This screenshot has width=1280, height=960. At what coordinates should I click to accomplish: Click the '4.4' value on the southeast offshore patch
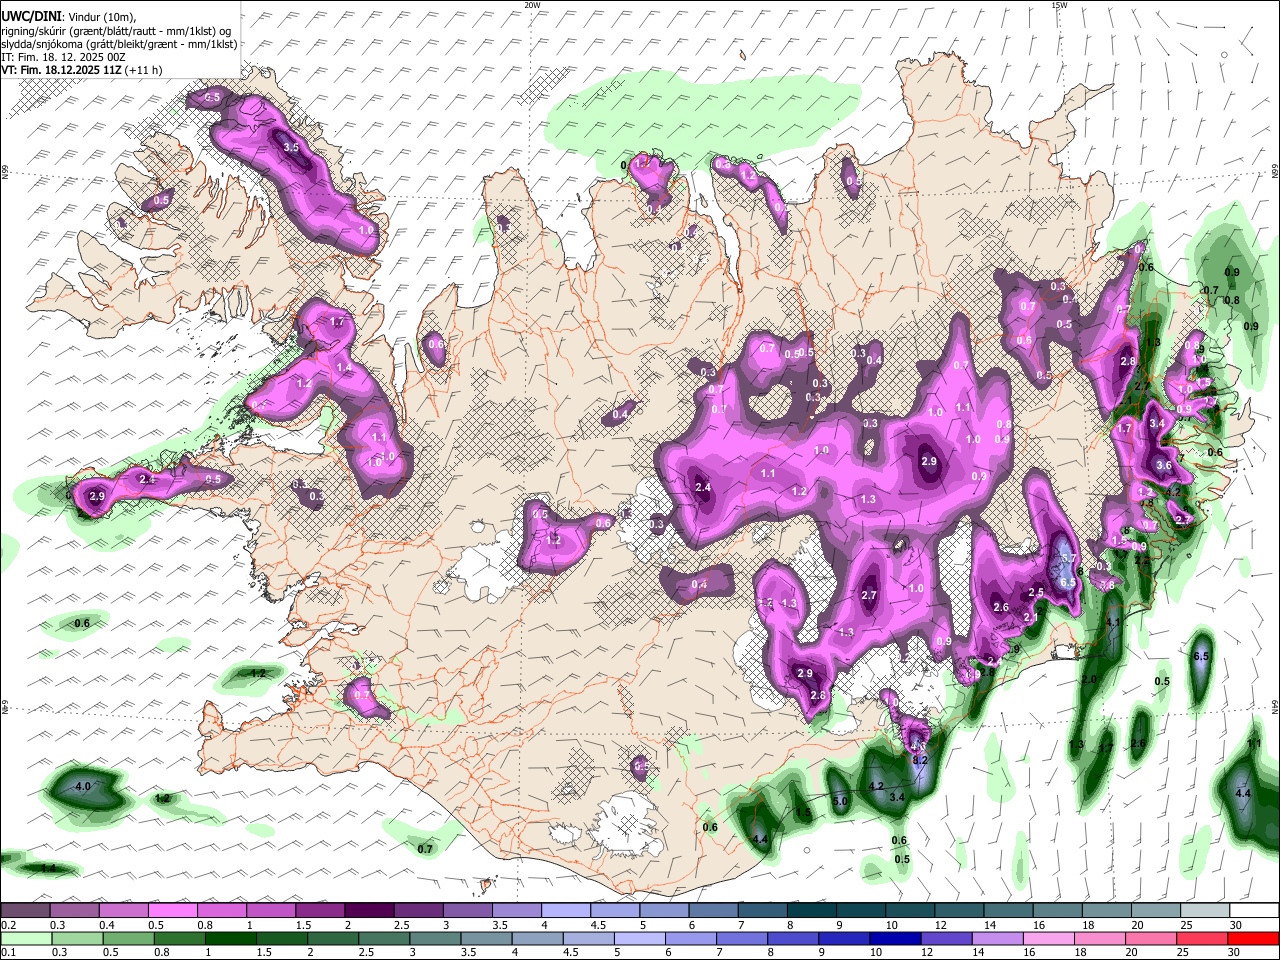(x=1243, y=793)
